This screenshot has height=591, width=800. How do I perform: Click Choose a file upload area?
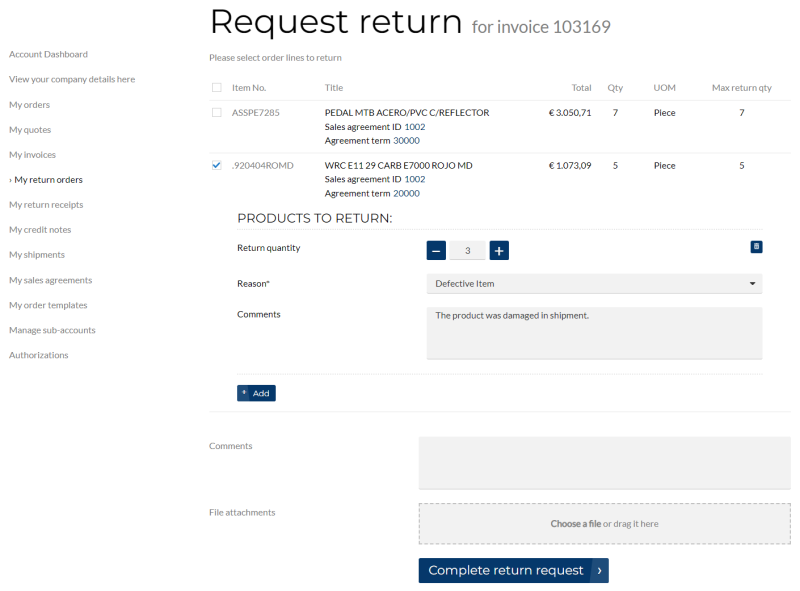point(604,523)
